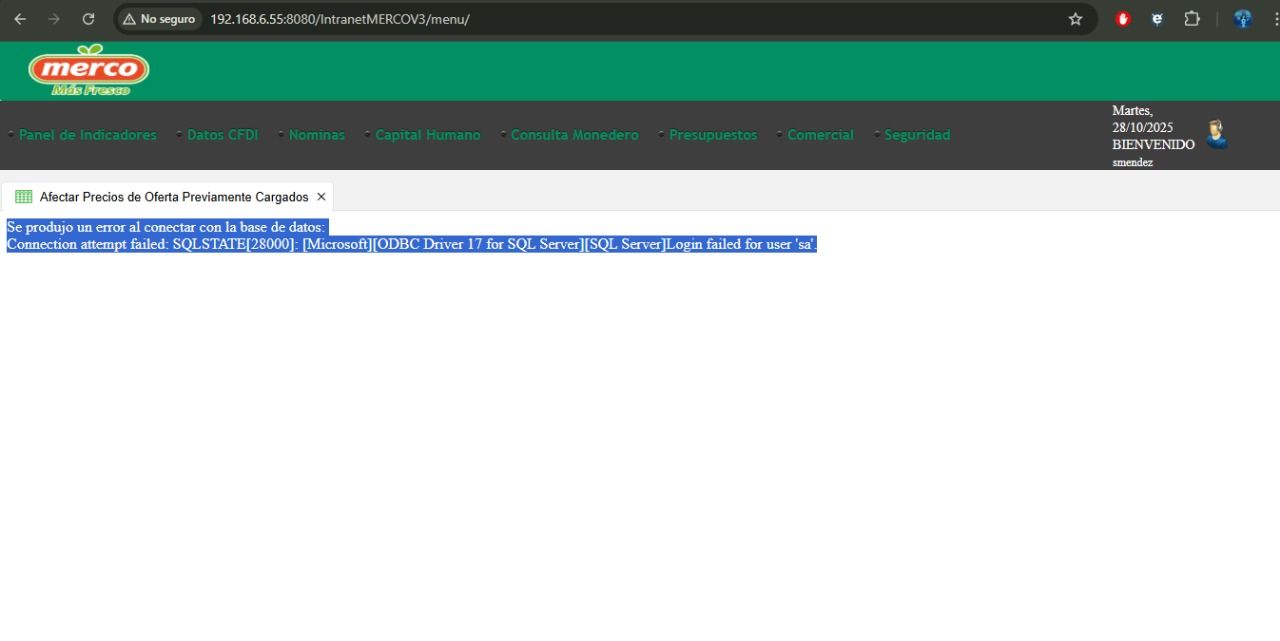Image resolution: width=1280 pixels, height=641 pixels.
Task: Open the Presupuestos menu
Action: pos(713,135)
